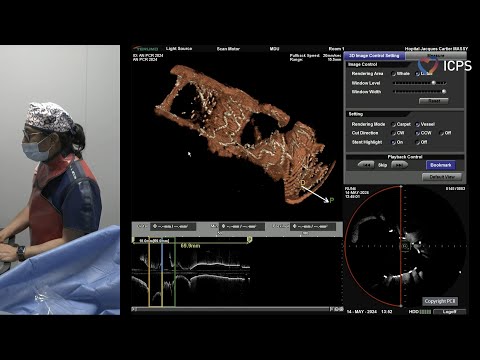The width and height of the screenshot is (480, 360).
Task: Click the left end handle of length bracket
Action: click(x=133, y=239)
